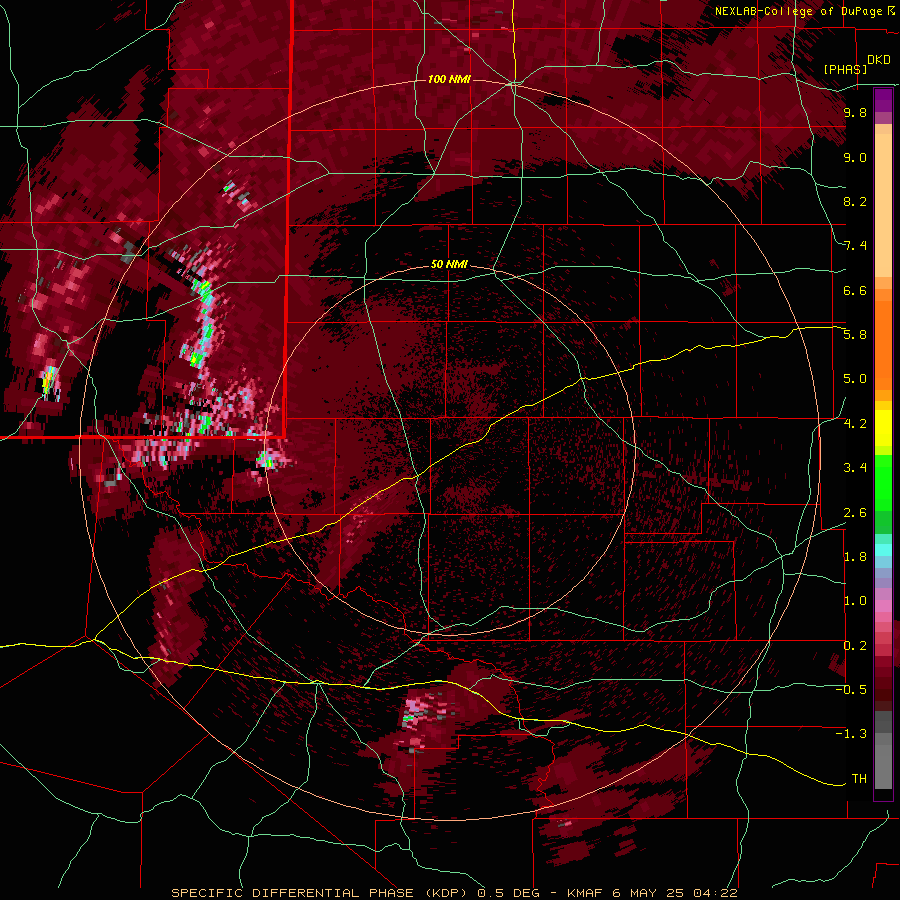Click the 6.6 legend value
This screenshot has width=900, height=900.
point(855,290)
